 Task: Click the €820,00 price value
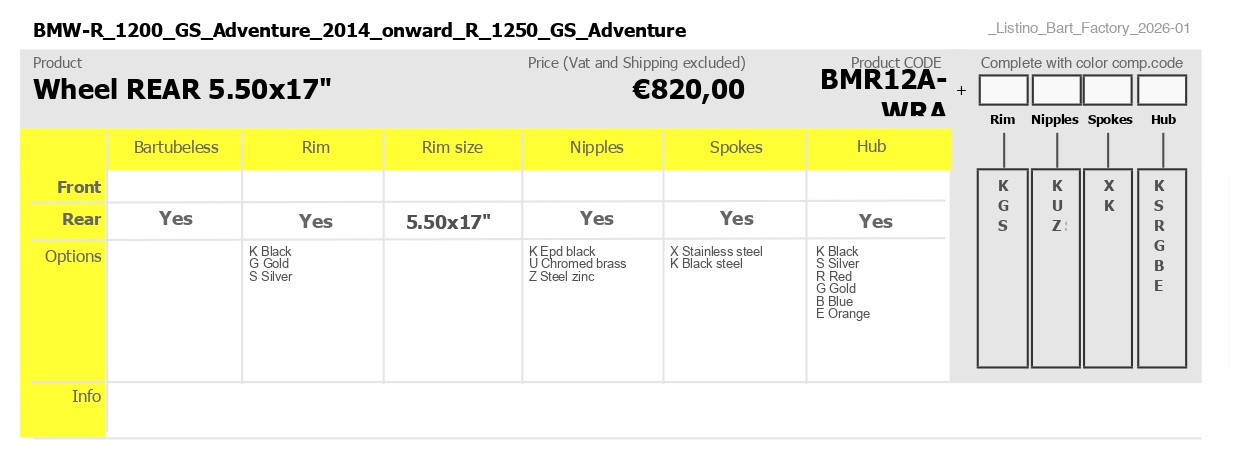(x=689, y=90)
